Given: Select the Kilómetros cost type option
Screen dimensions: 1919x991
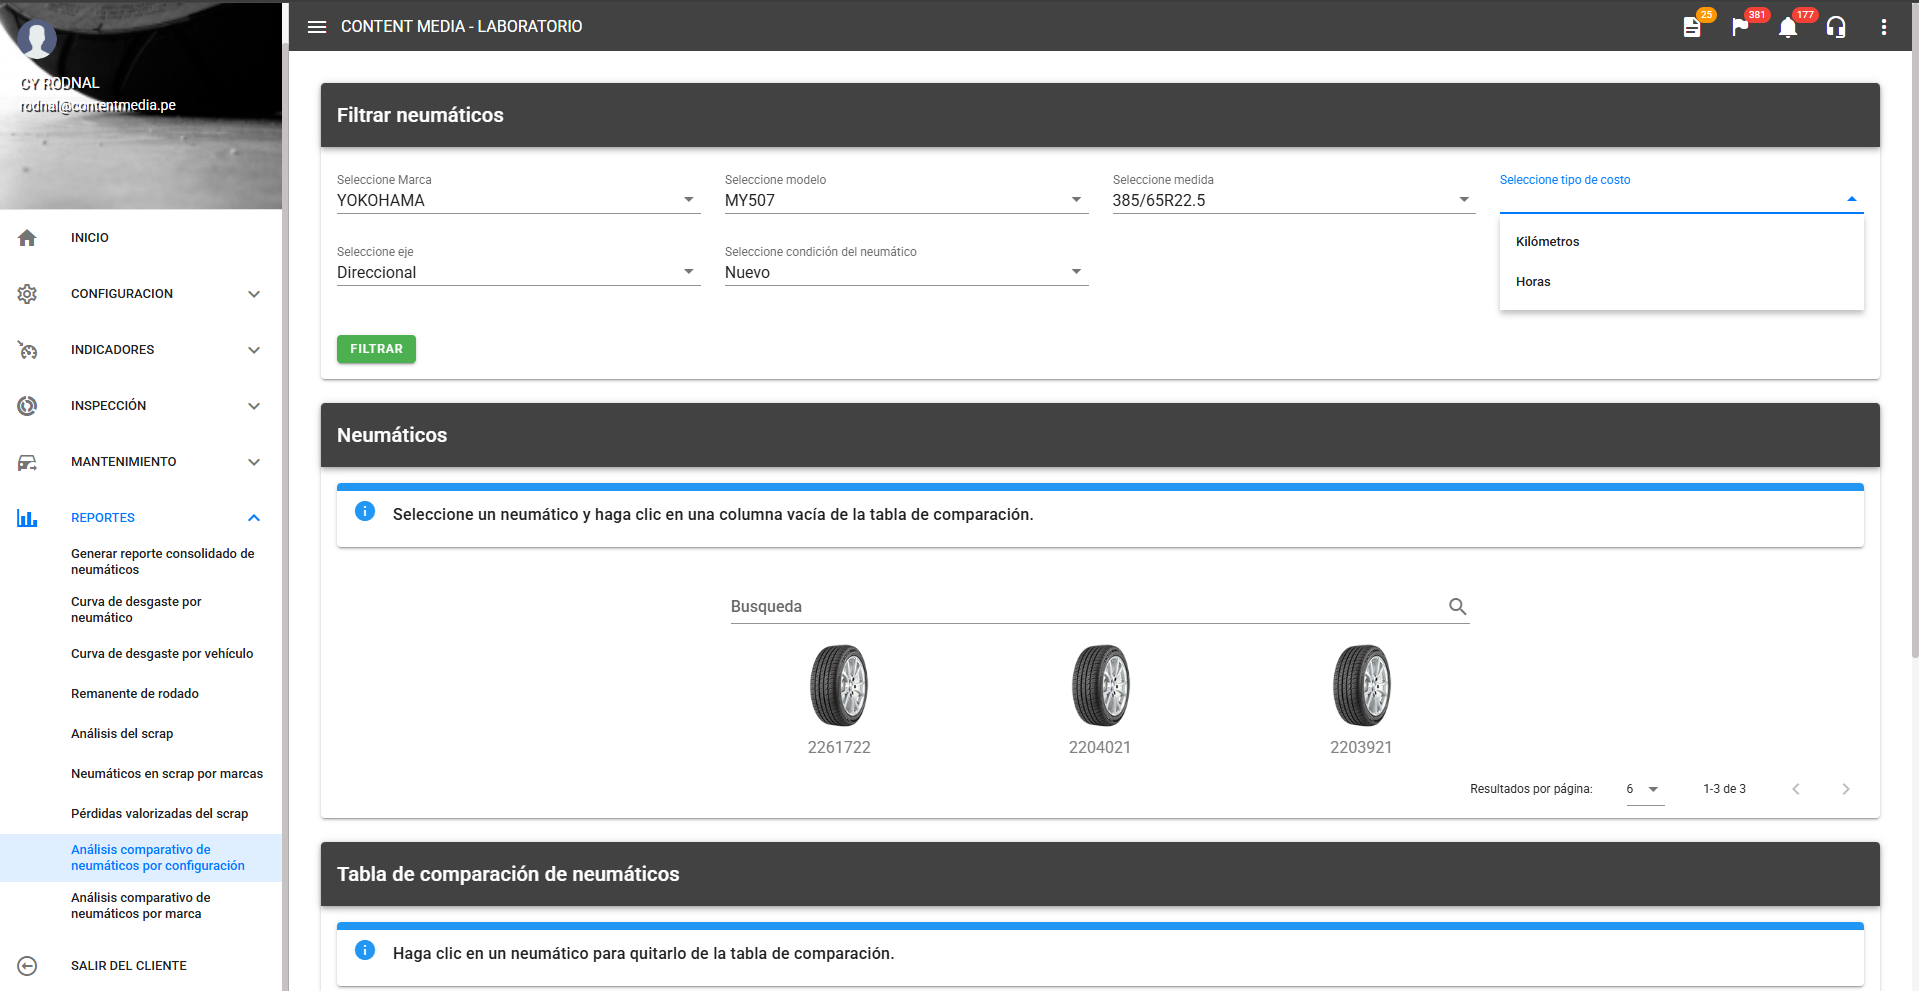Looking at the screenshot, I should 1547,242.
